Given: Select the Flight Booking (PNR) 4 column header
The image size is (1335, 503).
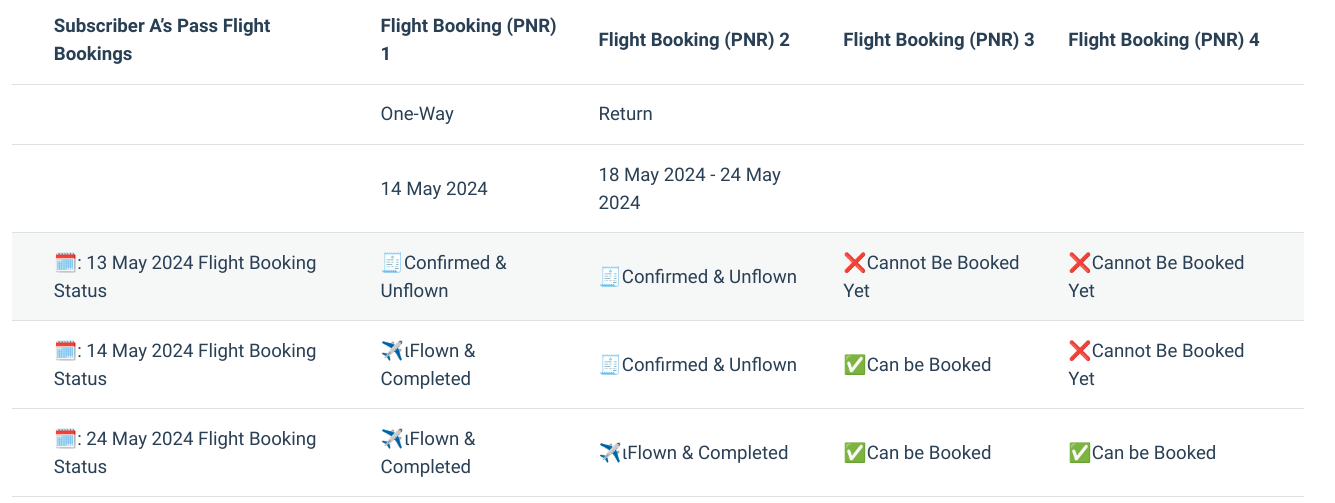Looking at the screenshot, I should coord(1164,40).
